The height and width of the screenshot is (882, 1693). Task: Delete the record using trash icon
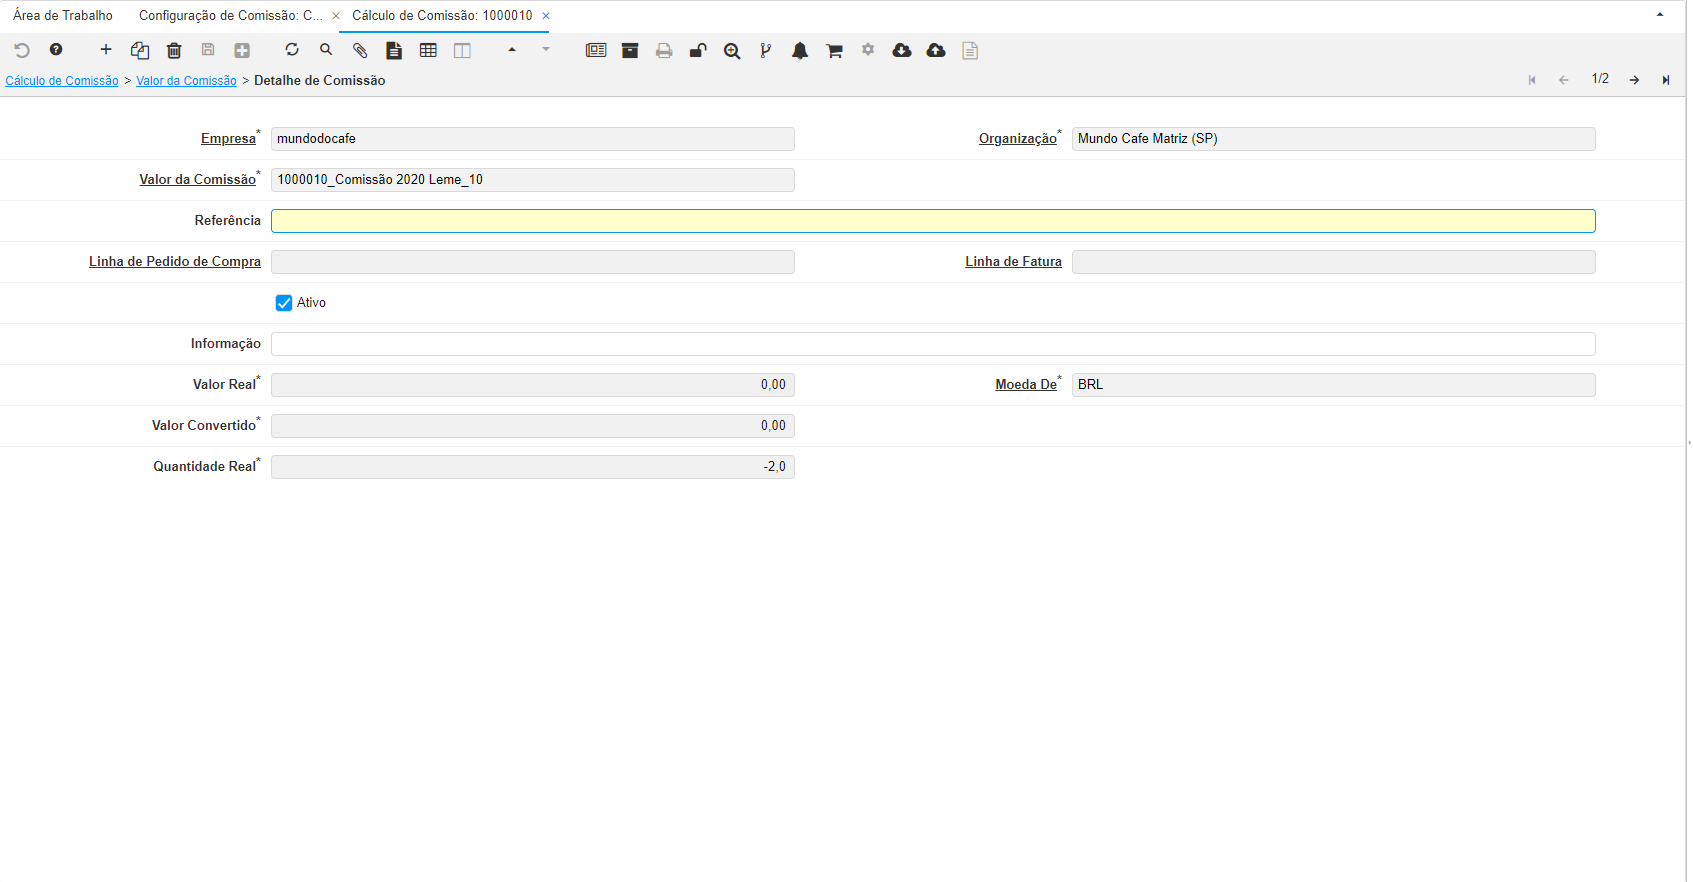coord(174,51)
